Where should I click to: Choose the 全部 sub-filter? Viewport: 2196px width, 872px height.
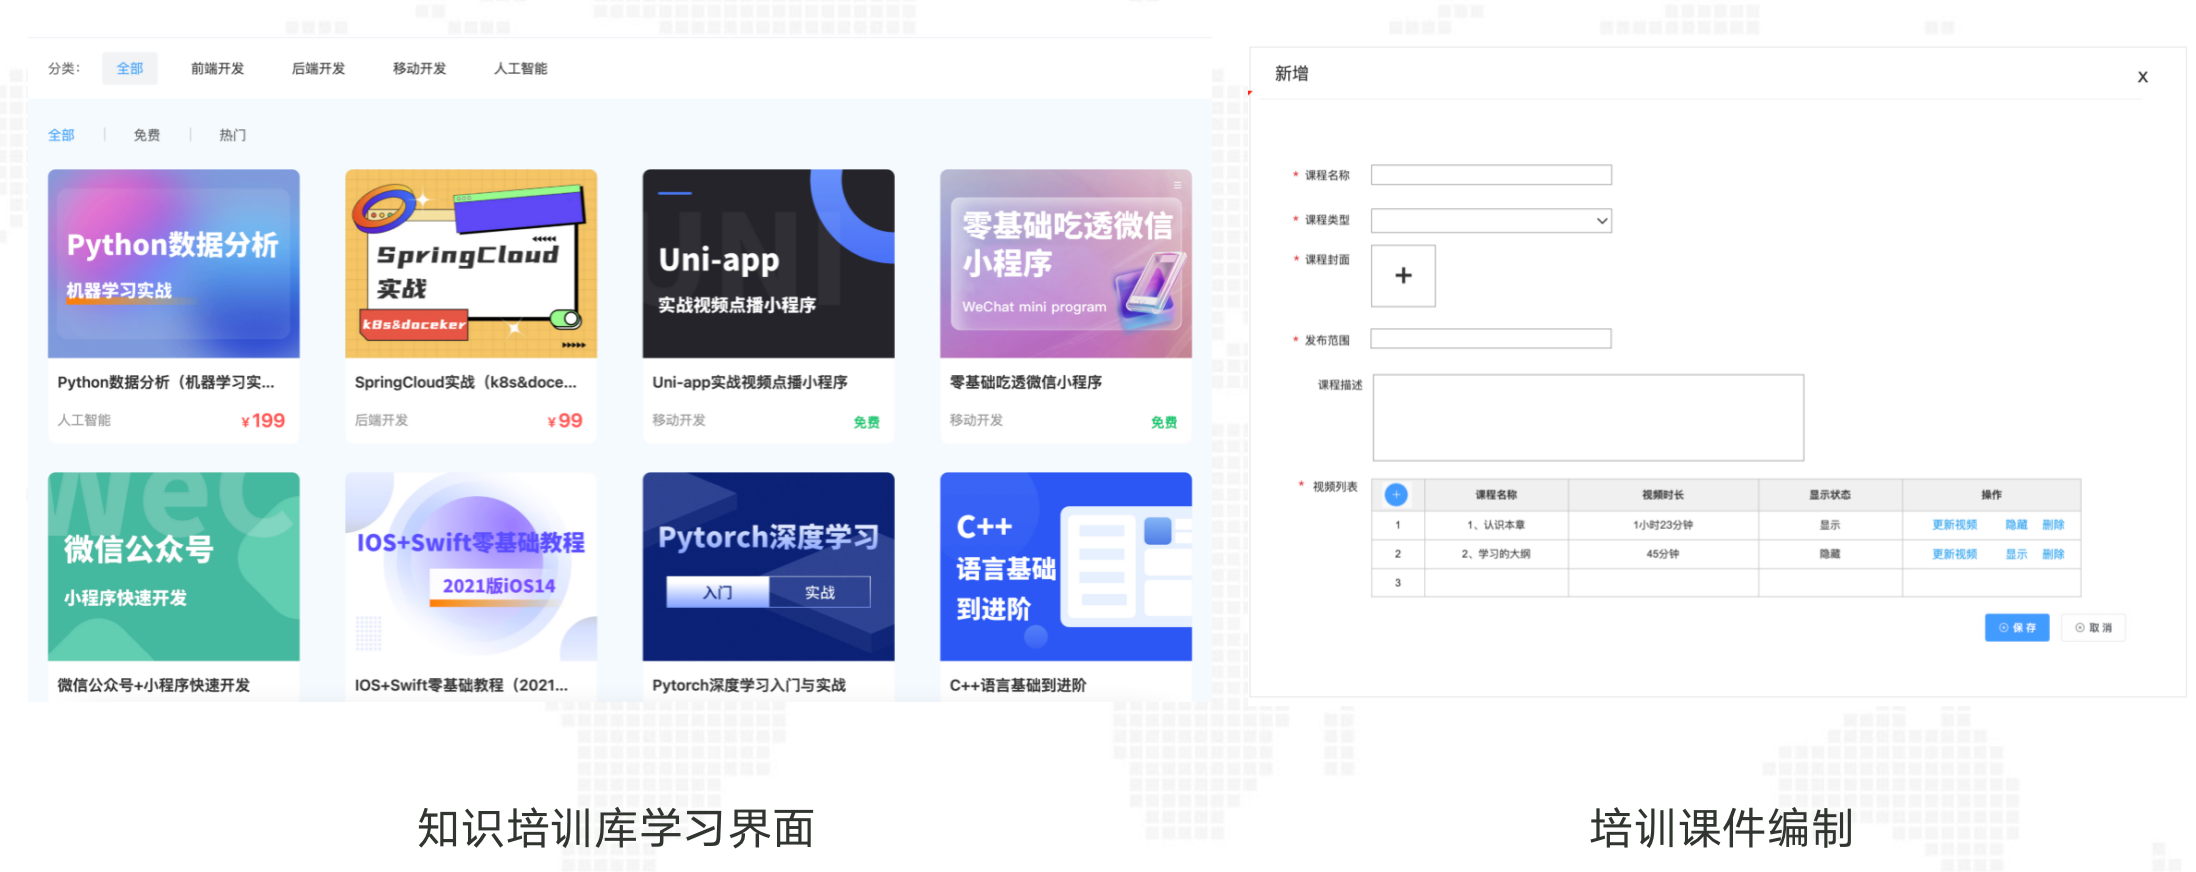pyautogui.click(x=61, y=134)
